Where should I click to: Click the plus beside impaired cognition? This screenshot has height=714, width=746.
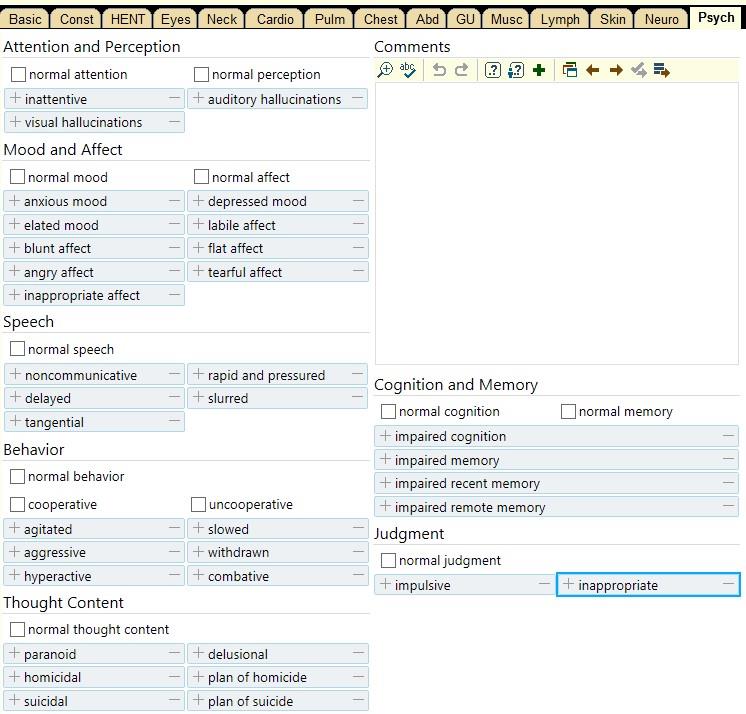tap(385, 437)
